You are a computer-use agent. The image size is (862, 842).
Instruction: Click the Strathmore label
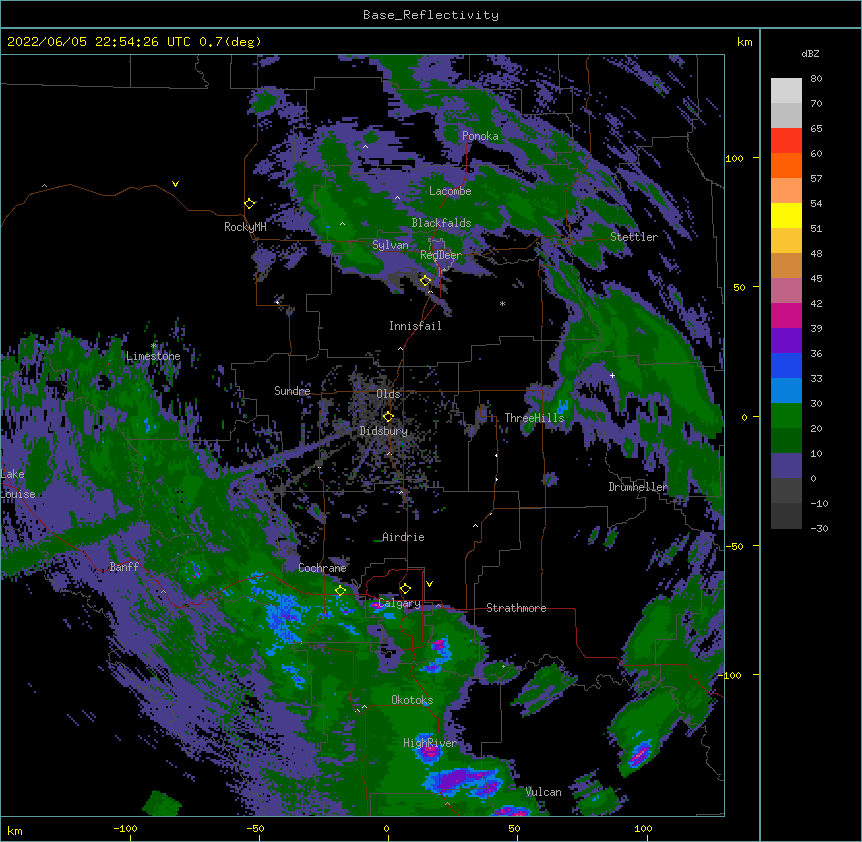(x=516, y=608)
